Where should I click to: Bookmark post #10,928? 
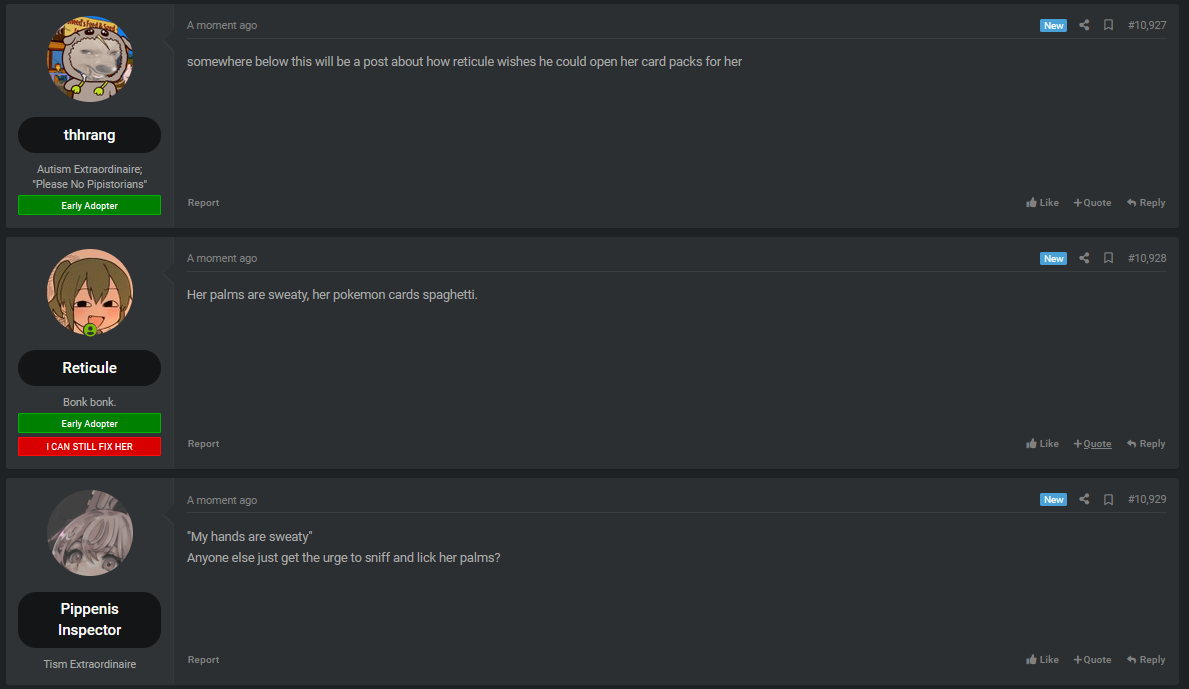point(1108,258)
